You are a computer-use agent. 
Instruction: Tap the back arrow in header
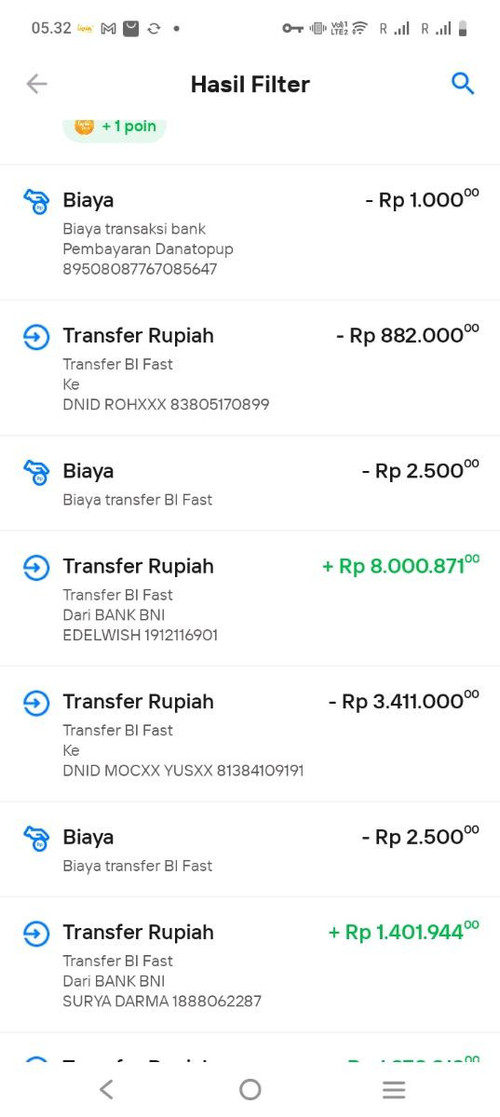pos(36,84)
